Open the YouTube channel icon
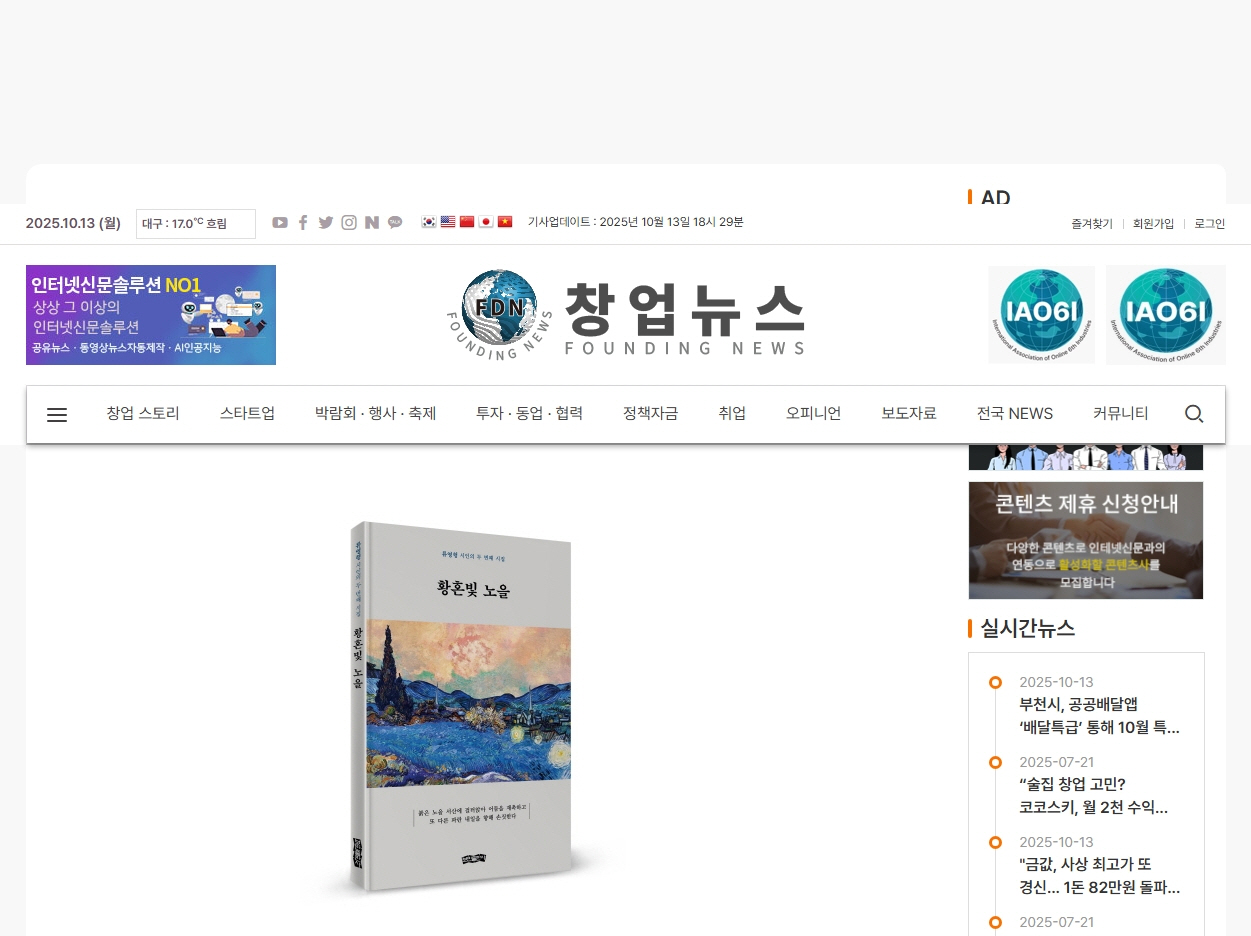 (x=280, y=223)
